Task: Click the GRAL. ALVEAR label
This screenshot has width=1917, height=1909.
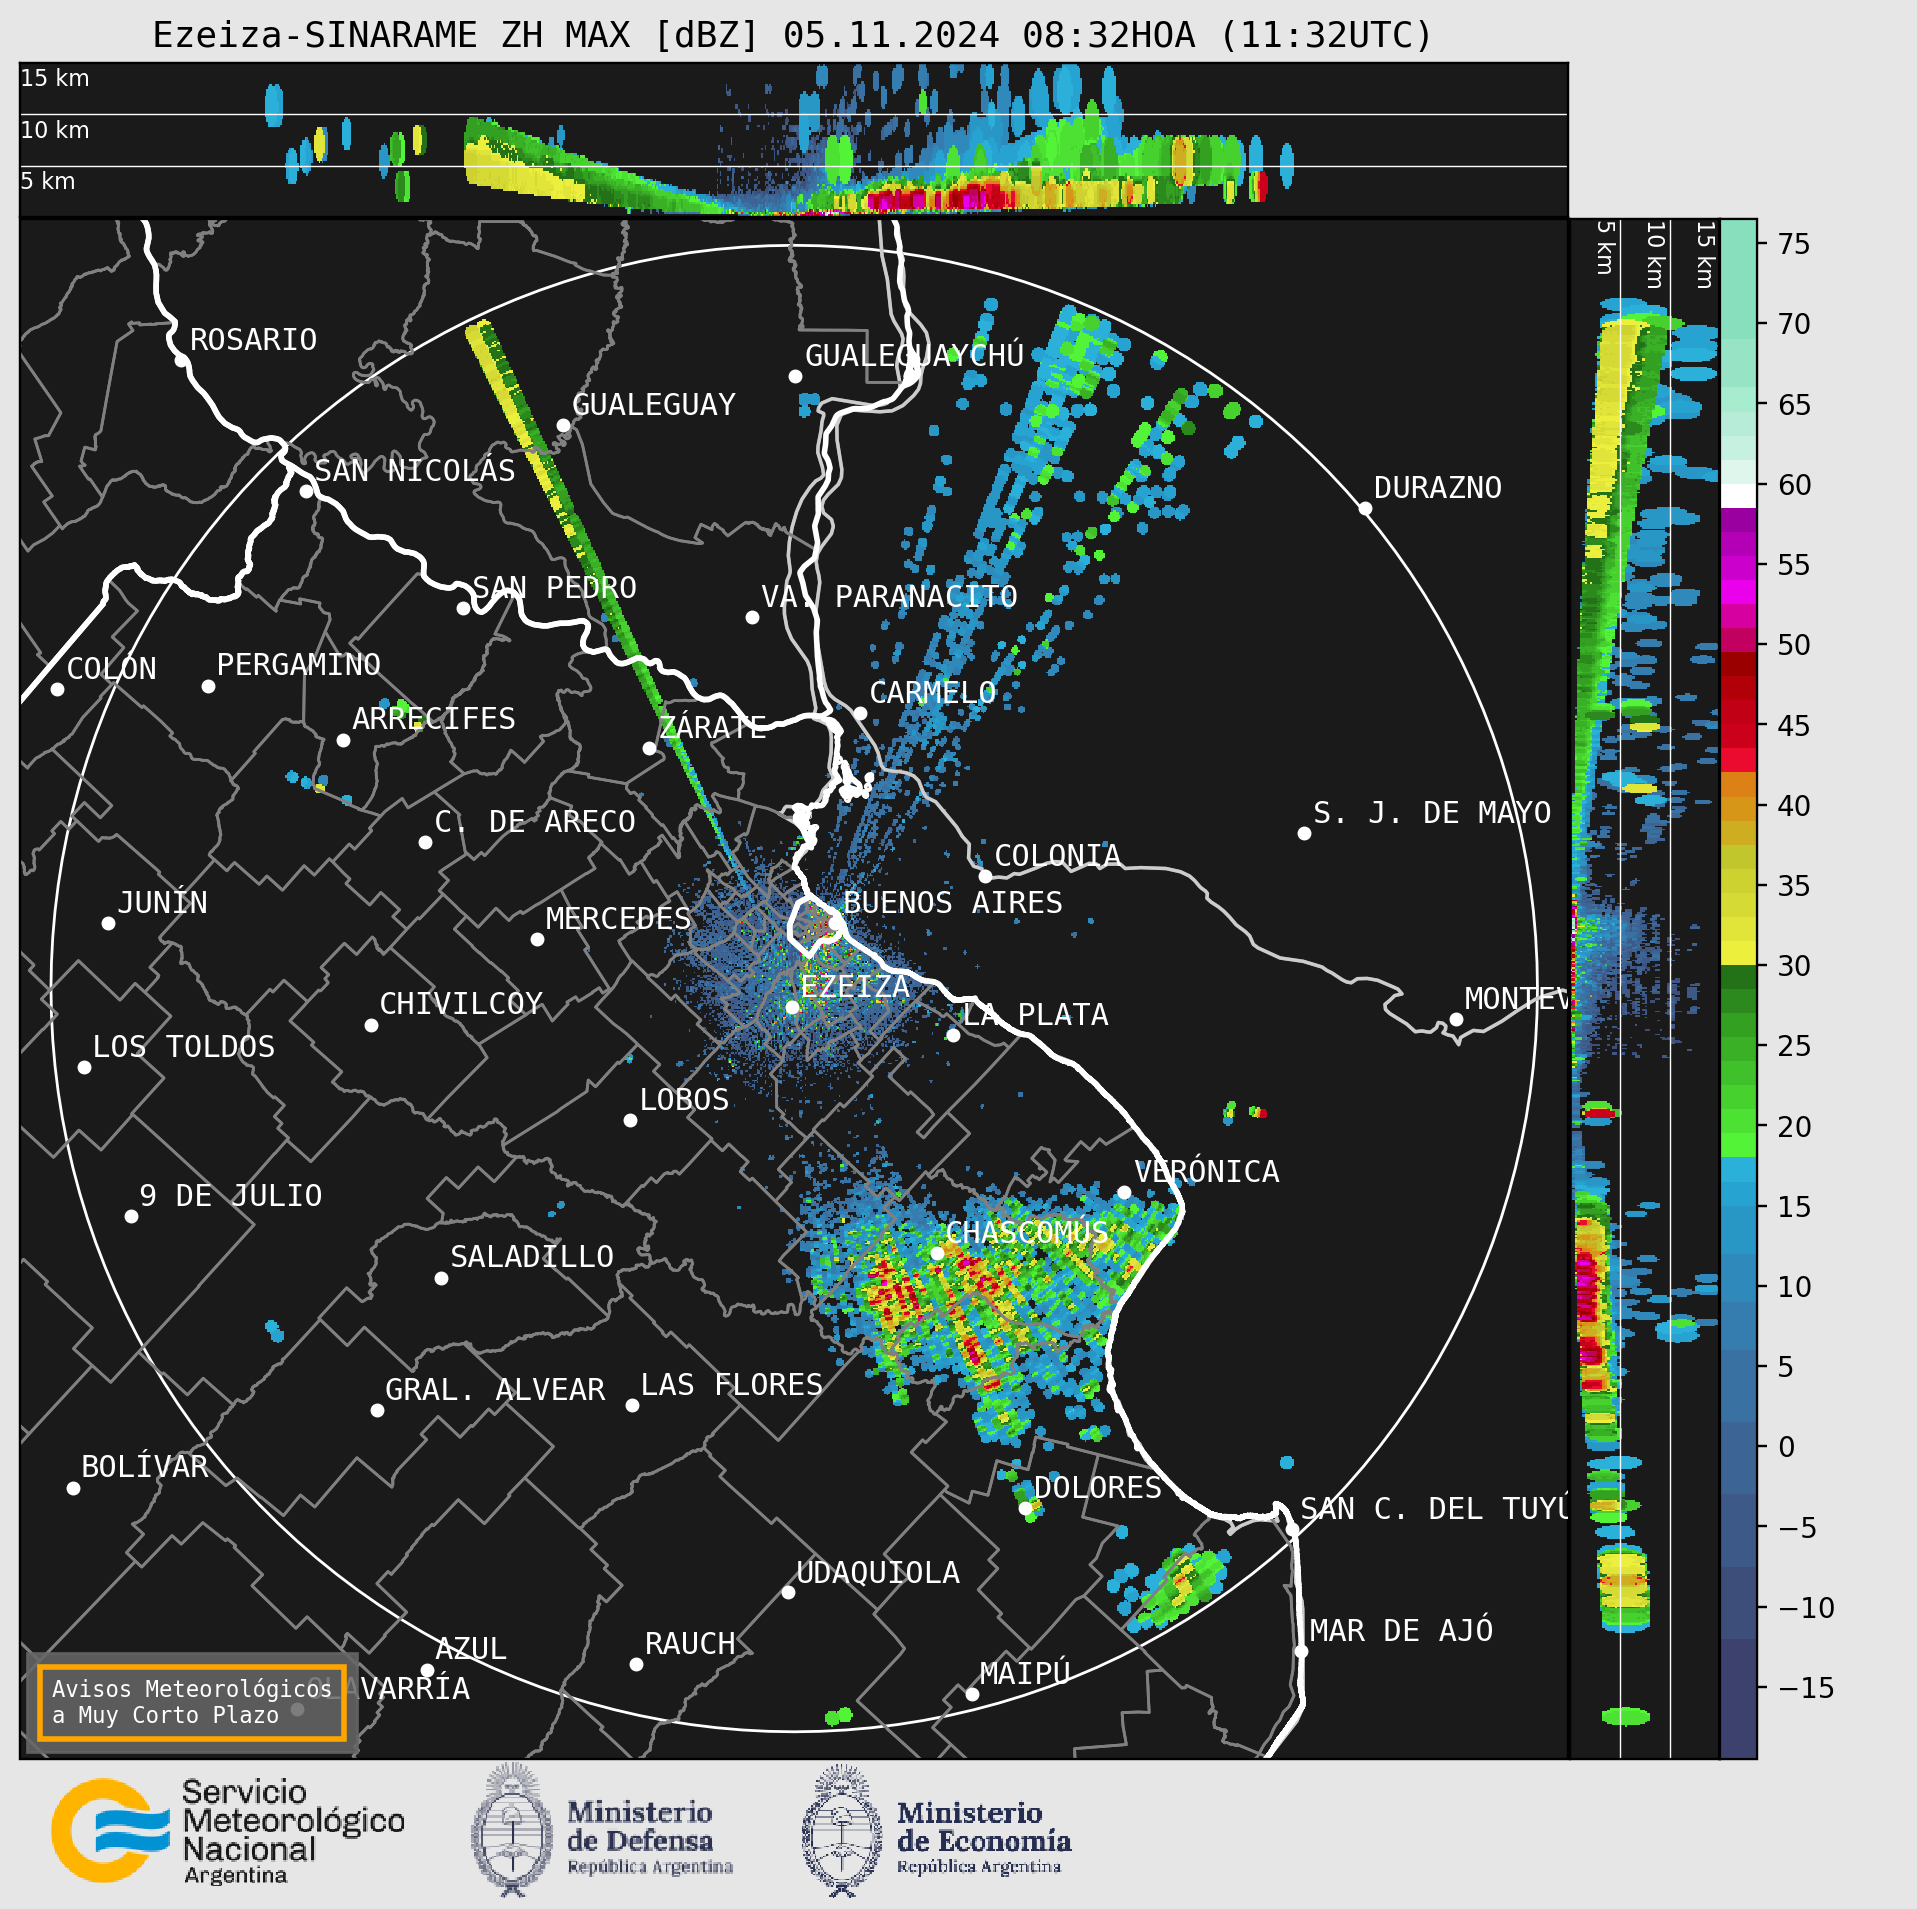Action: [495, 1390]
